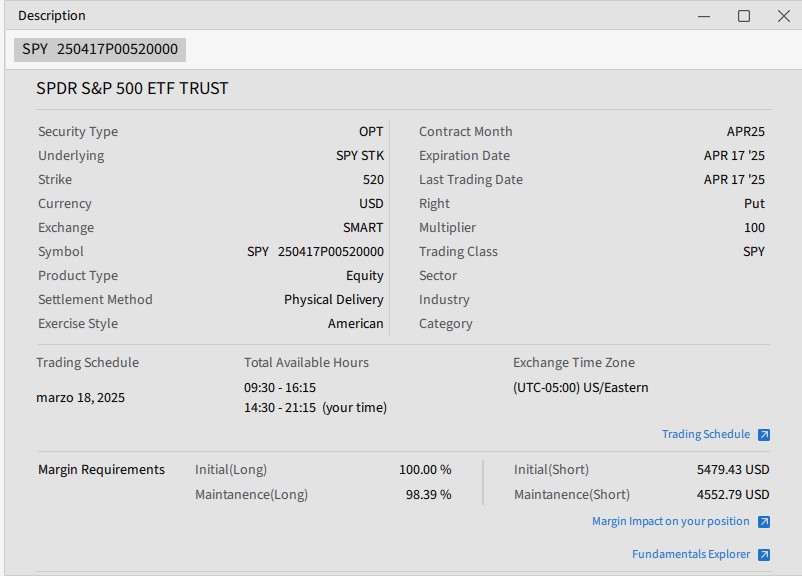This screenshot has width=802, height=576.
Task: Click the SPDR S&P 500 ETF TRUST heading
Action: click(x=132, y=88)
